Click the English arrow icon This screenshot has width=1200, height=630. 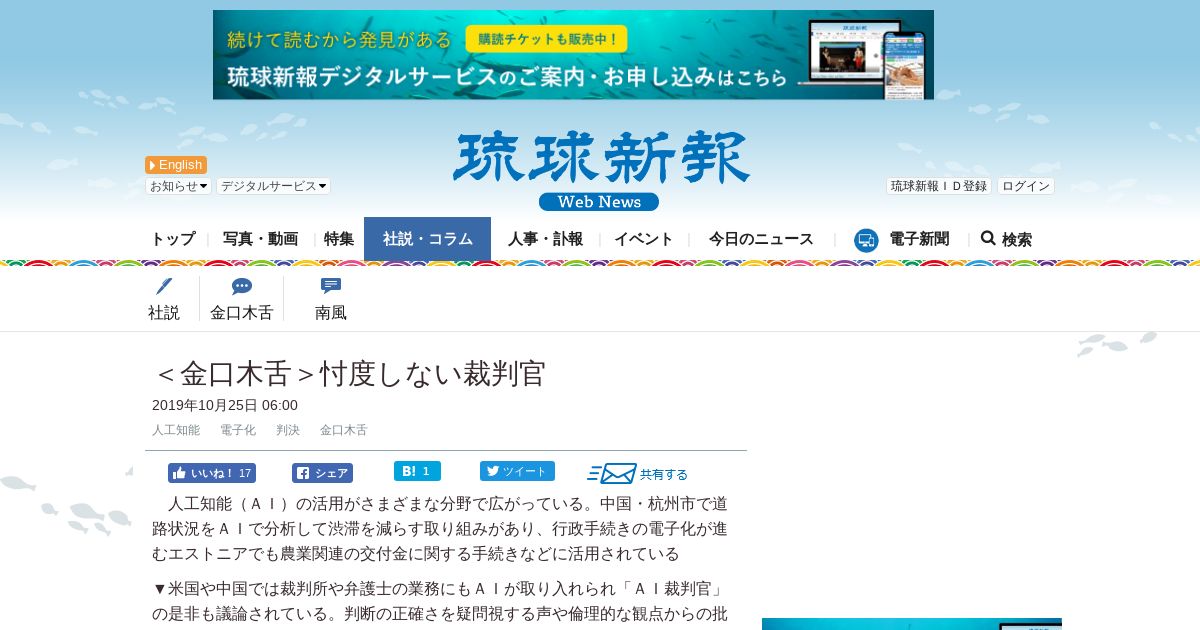point(152,165)
